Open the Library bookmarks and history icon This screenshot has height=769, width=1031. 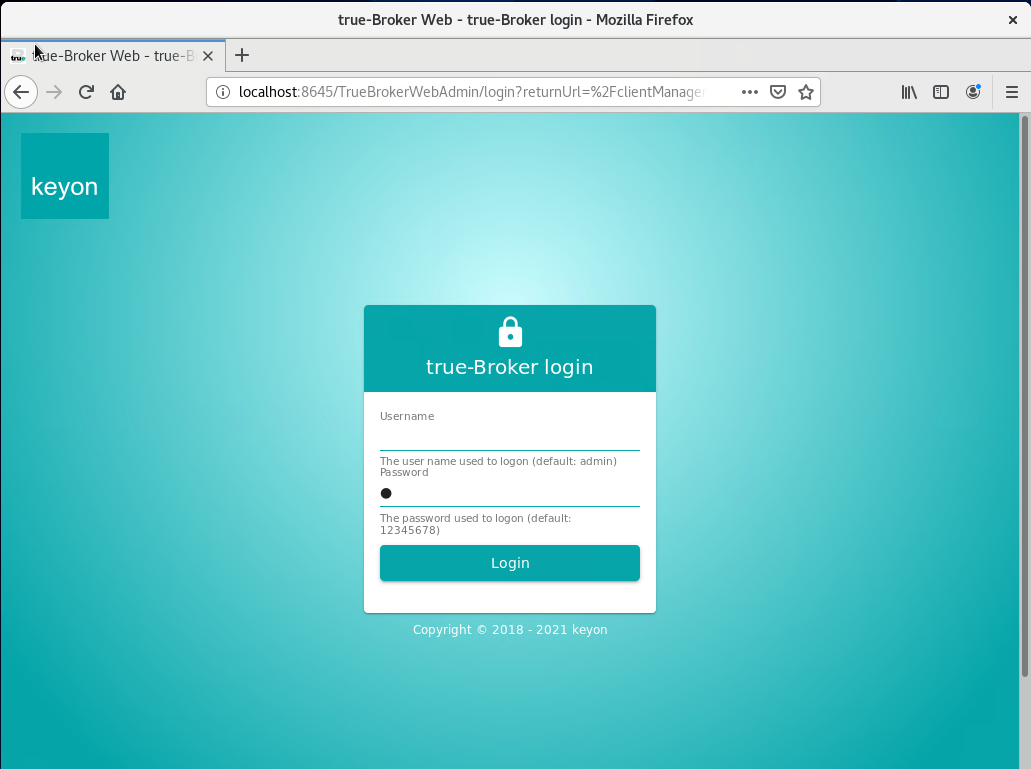coord(909,92)
